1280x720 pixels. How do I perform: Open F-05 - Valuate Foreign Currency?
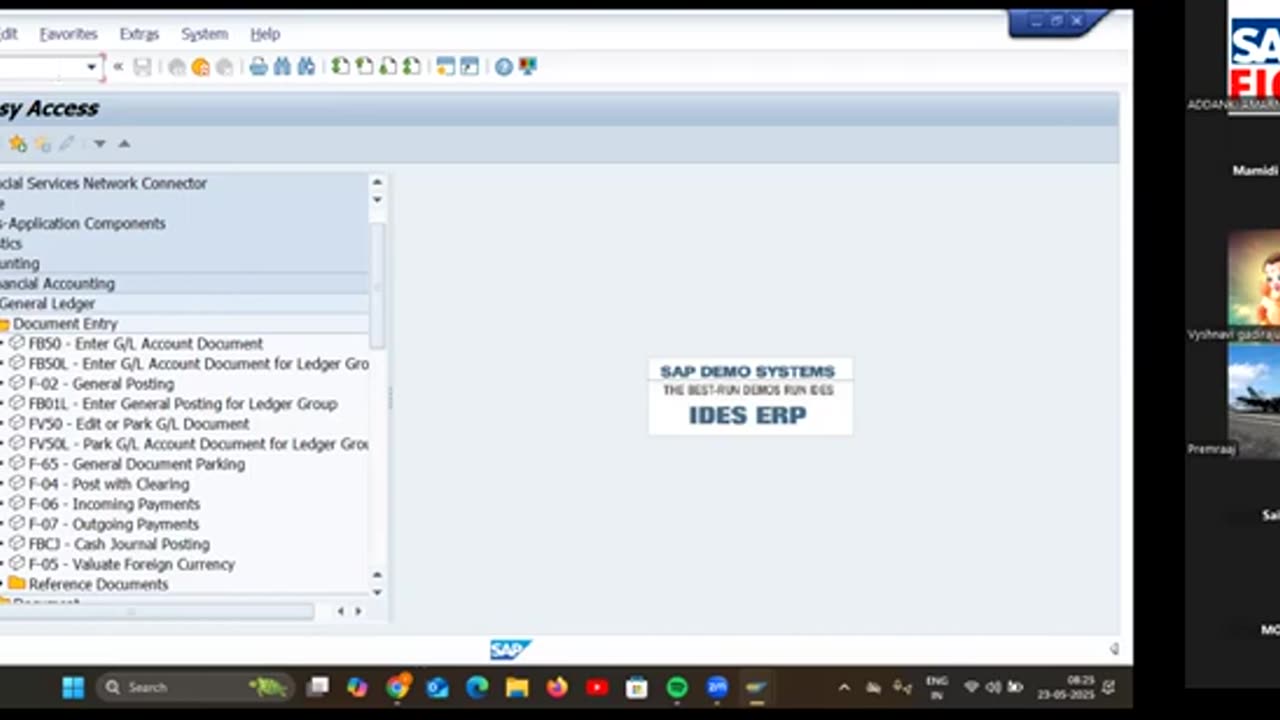pos(132,564)
